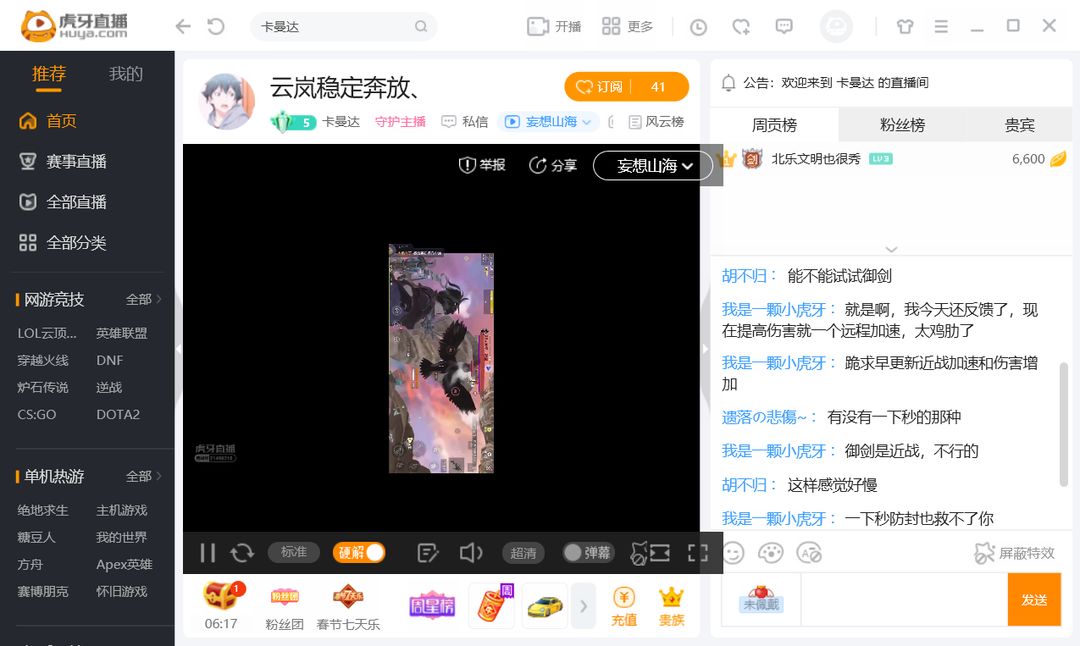The height and width of the screenshot is (646, 1080).
Task: Report the stream with 举报
Action: (x=482, y=165)
